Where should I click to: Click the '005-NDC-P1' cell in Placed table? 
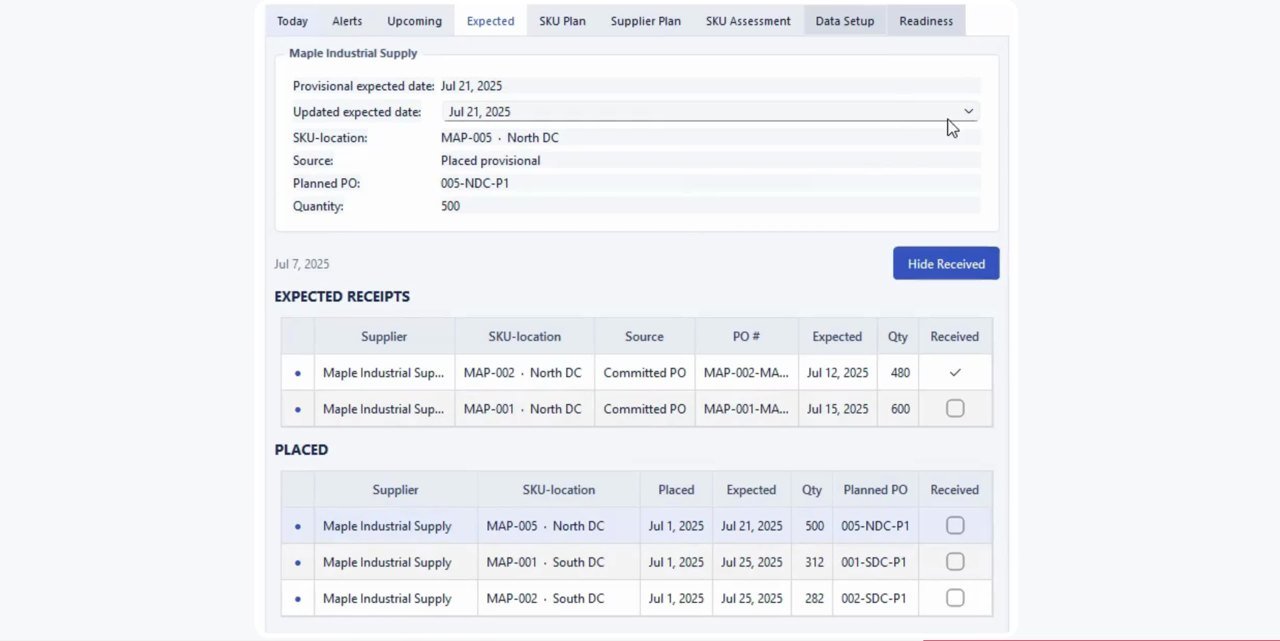click(x=875, y=526)
